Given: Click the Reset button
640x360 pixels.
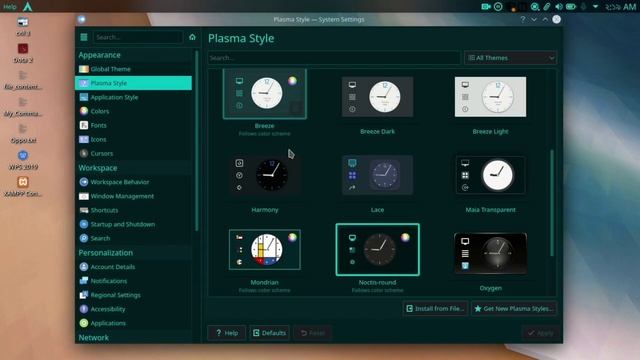Looking at the screenshot, I should (x=312, y=333).
